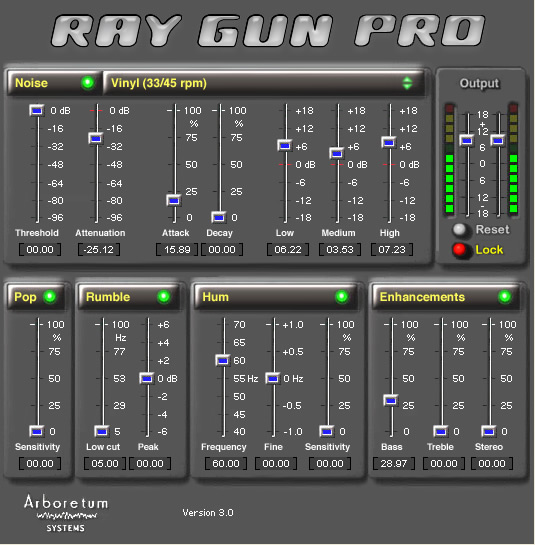Click the left output level meter
The height and width of the screenshot is (545, 535).
coord(449,158)
